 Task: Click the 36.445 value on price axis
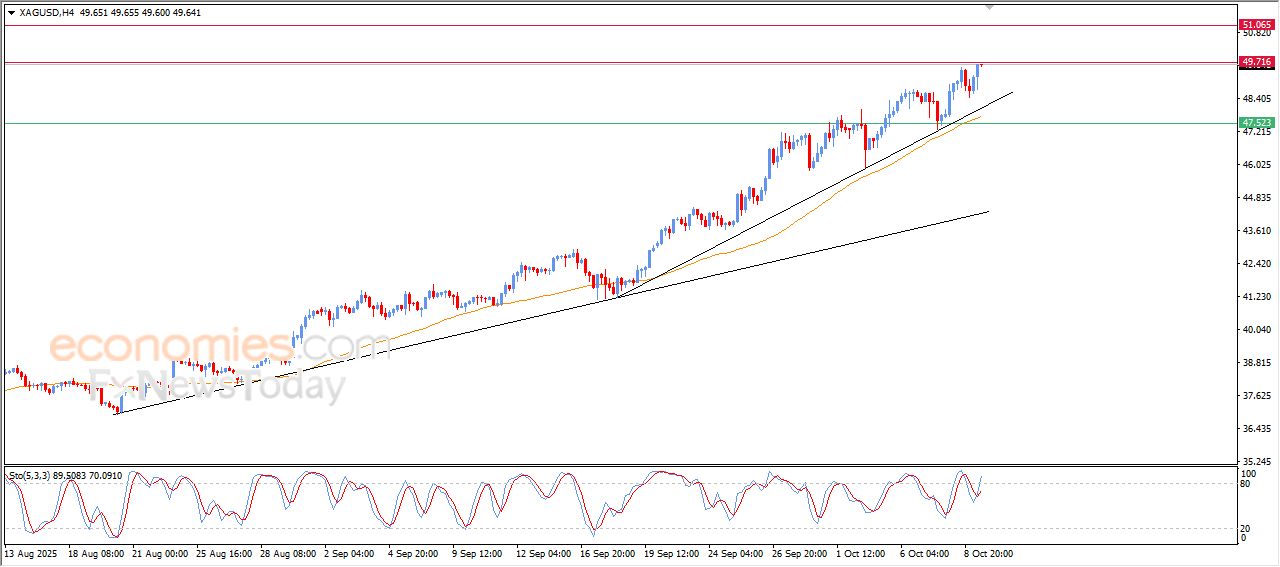pos(1254,429)
